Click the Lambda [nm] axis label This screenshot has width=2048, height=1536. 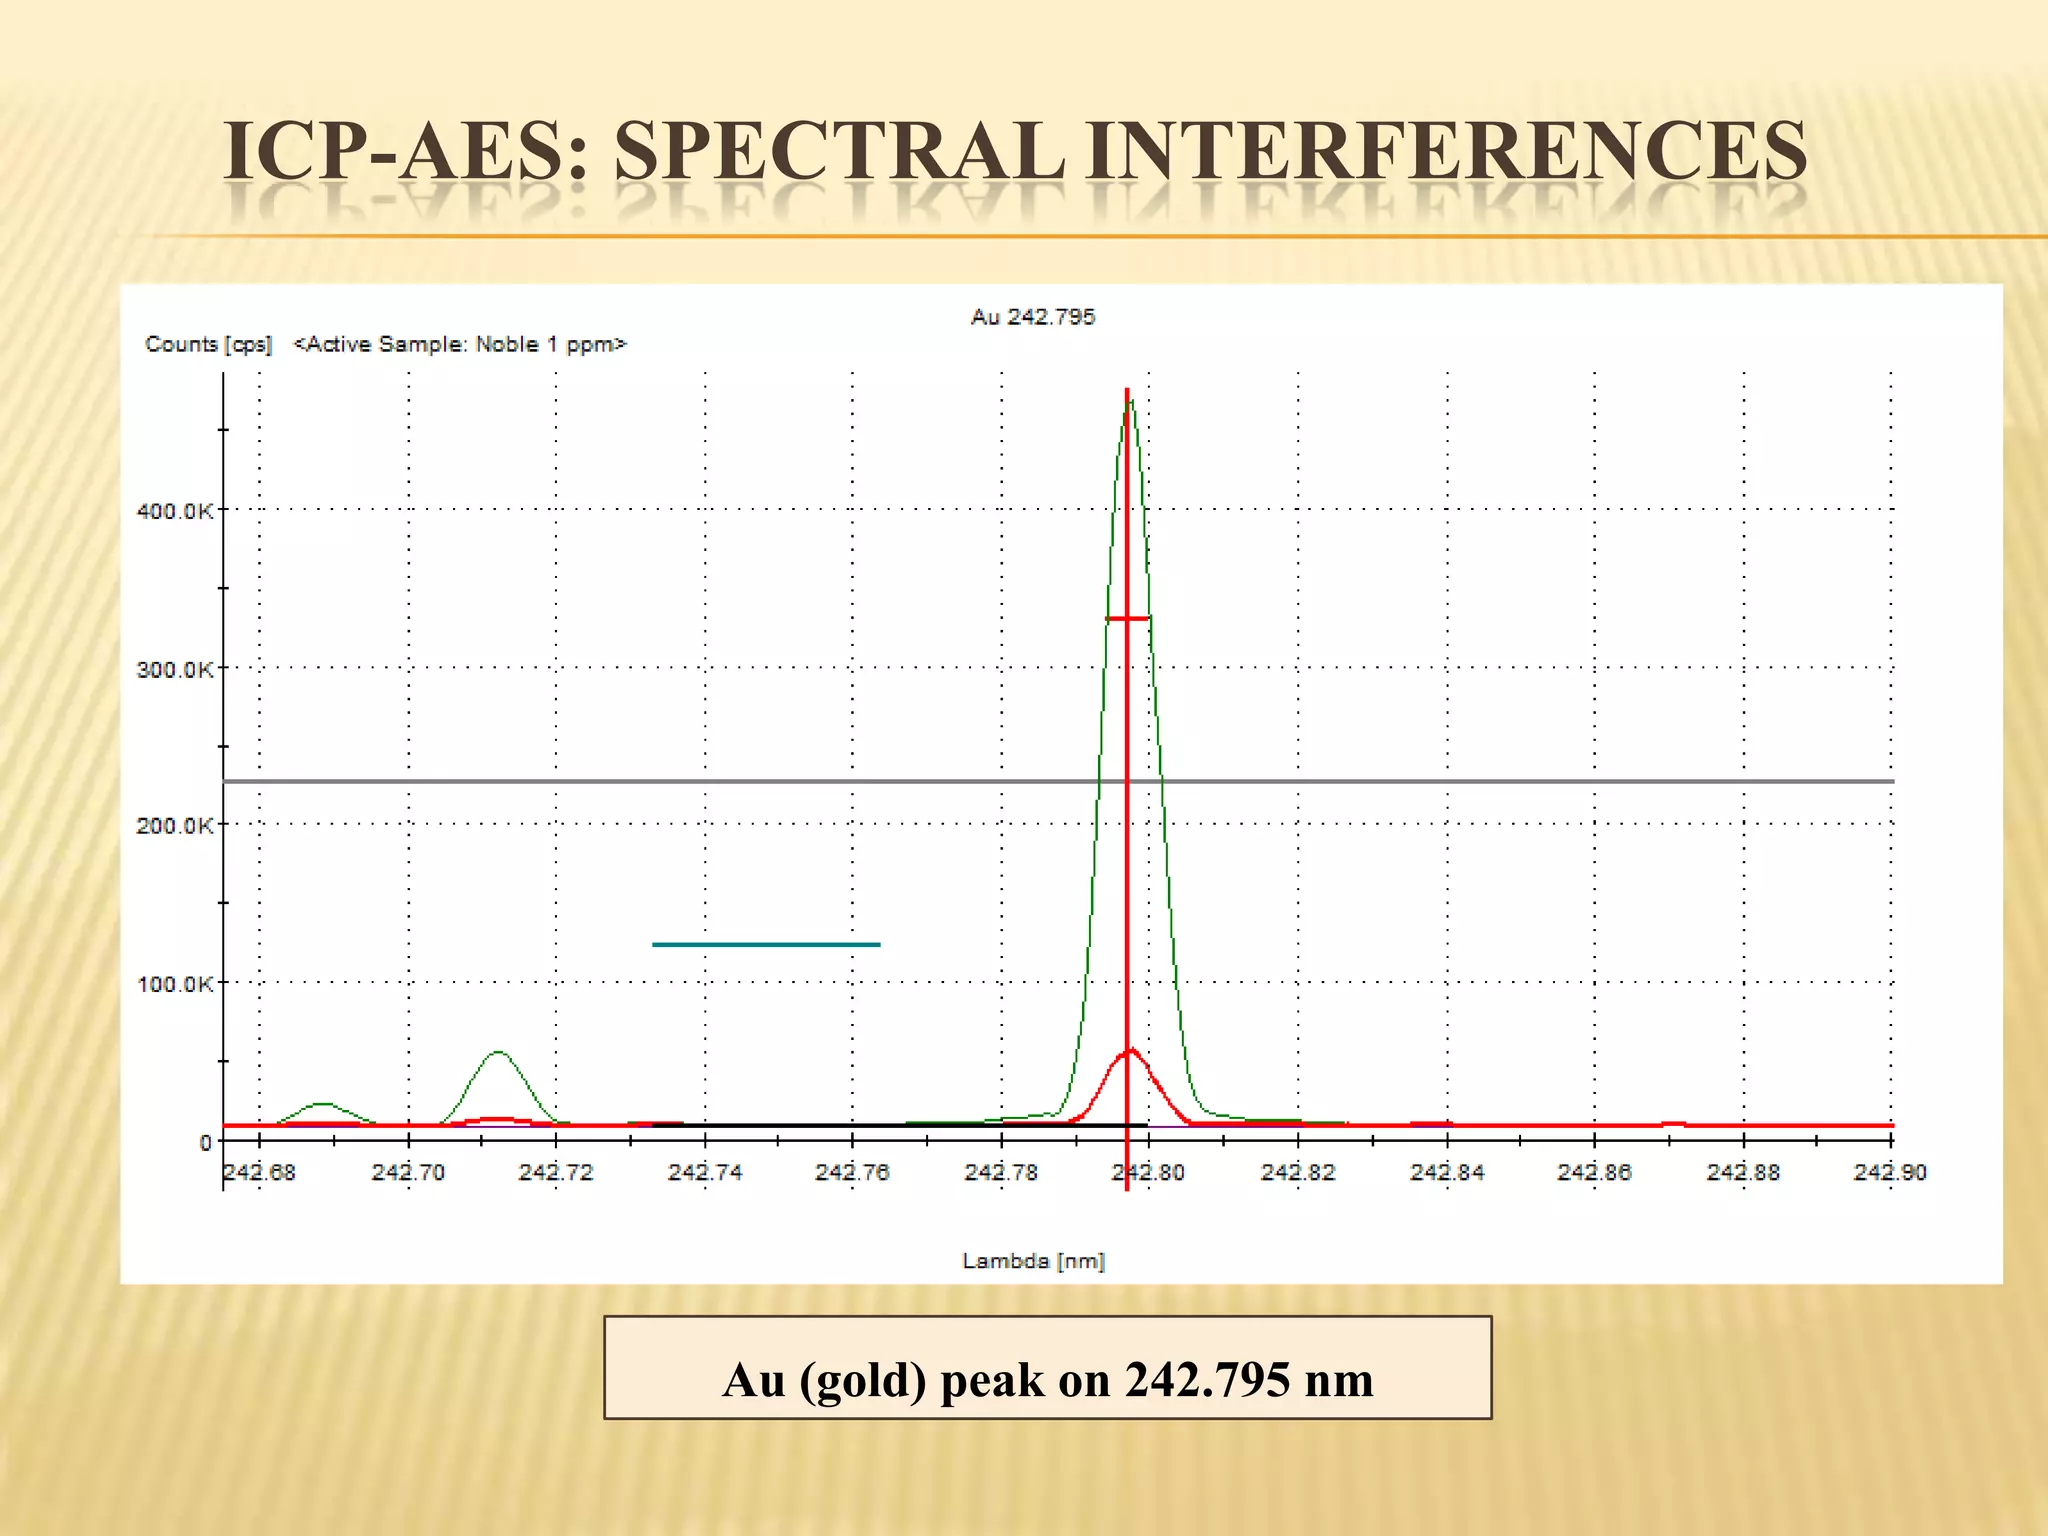(1033, 1261)
